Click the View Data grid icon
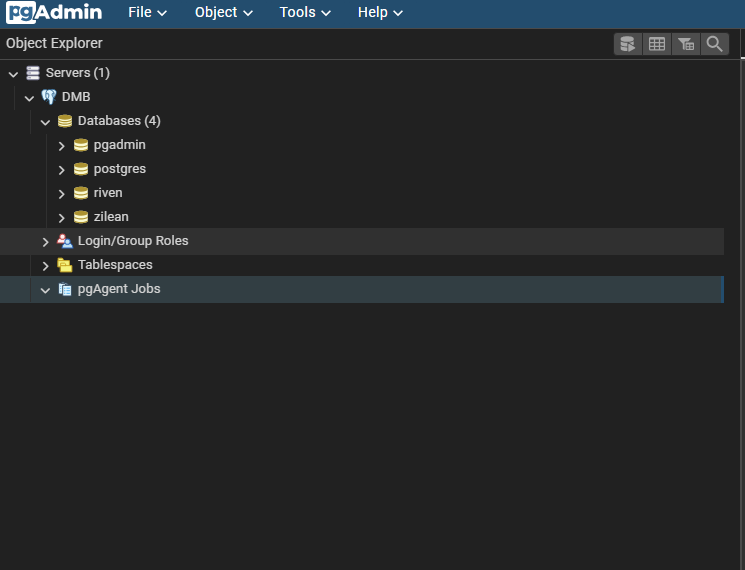 (657, 44)
